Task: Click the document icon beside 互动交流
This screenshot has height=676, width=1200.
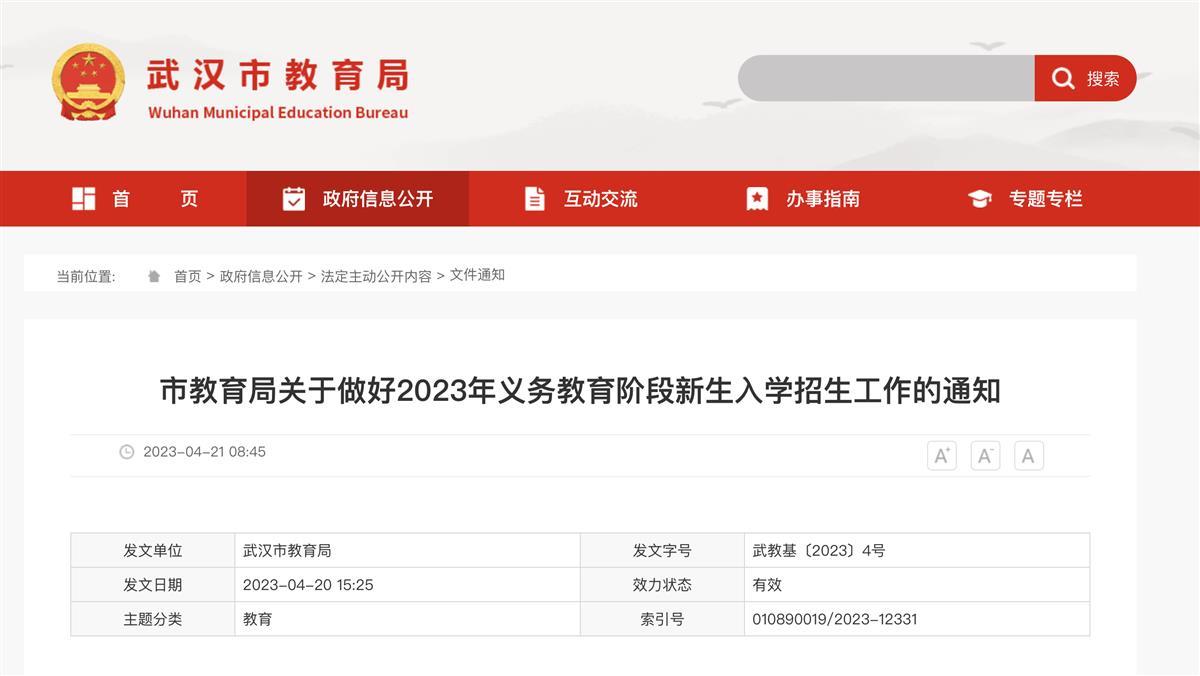Action: [x=535, y=199]
